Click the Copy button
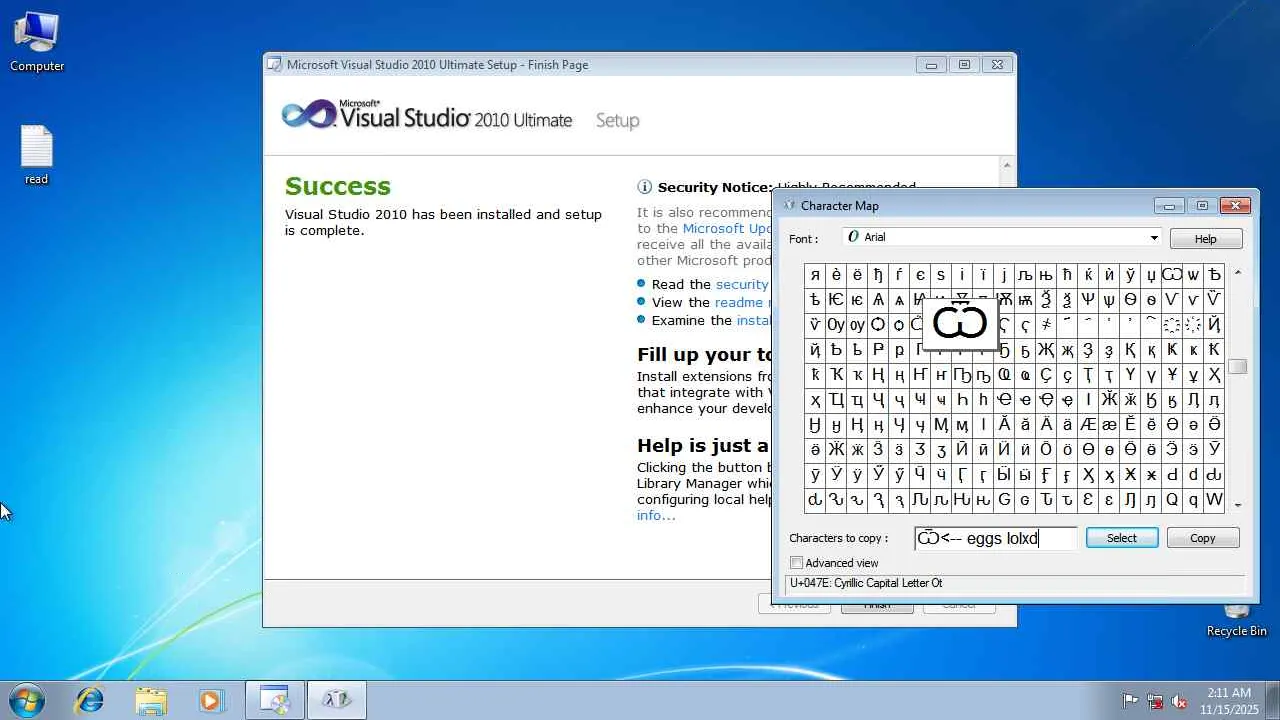The width and height of the screenshot is (1280, 720). coord(1202,538)
